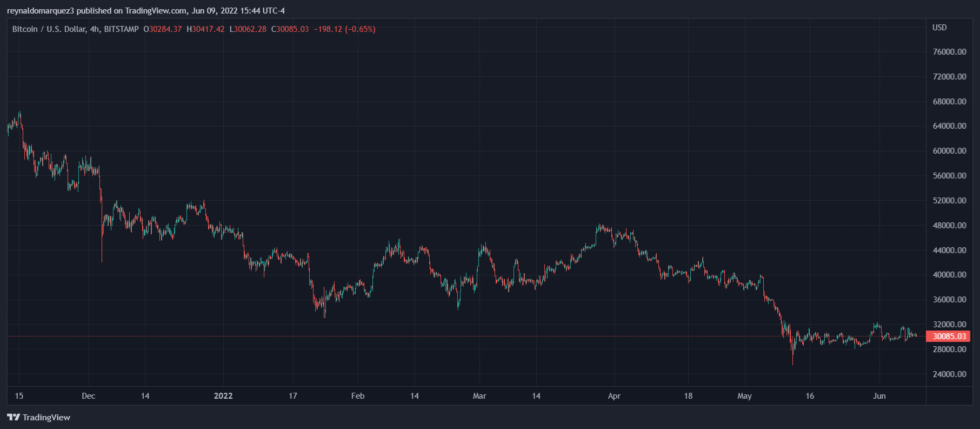This screenshot has height=429, width=980.
Task: Click the 64000.00 price axis label
Action: click(x=948, y=126)
